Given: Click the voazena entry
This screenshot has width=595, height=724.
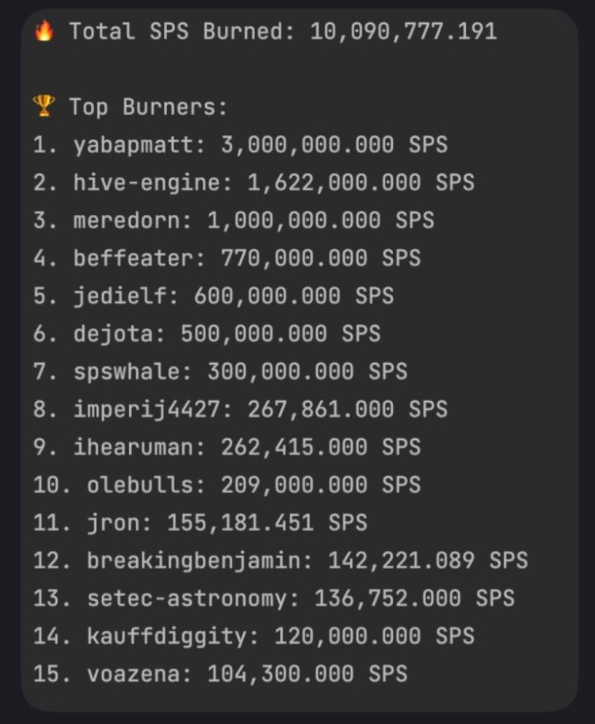Looking at the screenshot, I should [x=220, y=675].
